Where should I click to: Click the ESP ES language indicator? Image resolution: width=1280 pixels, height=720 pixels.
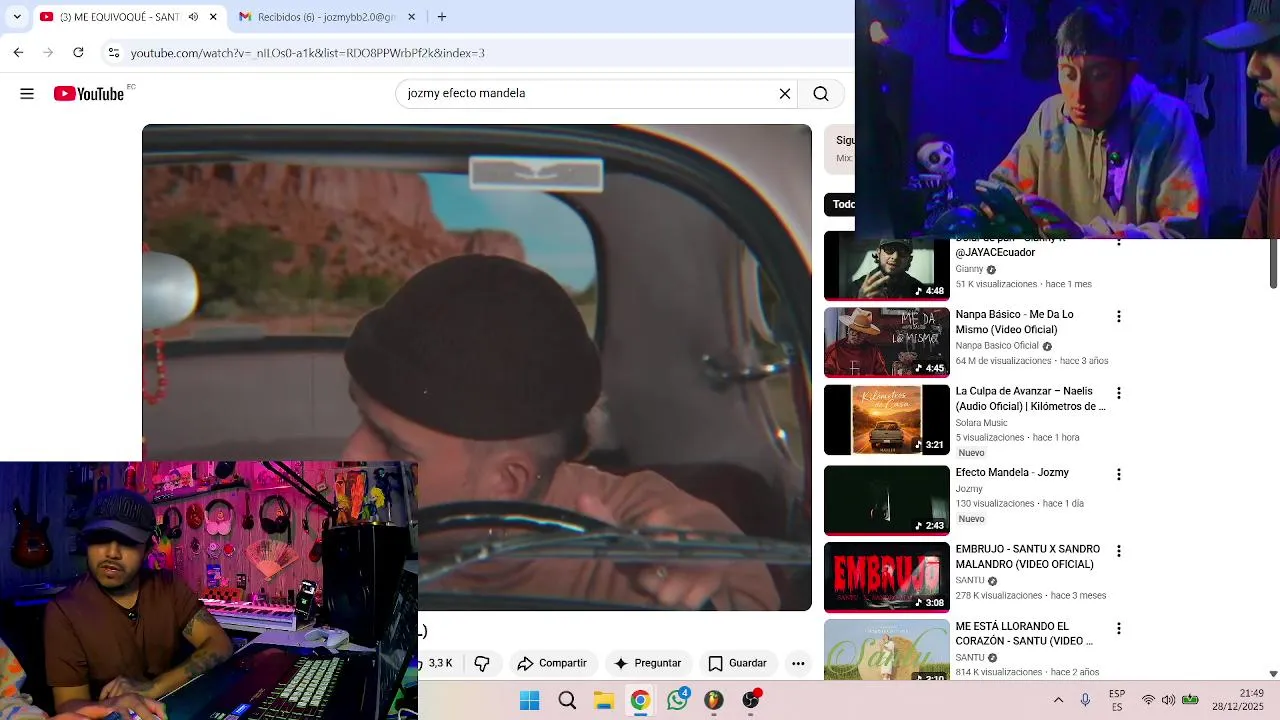coord(1117,701)
